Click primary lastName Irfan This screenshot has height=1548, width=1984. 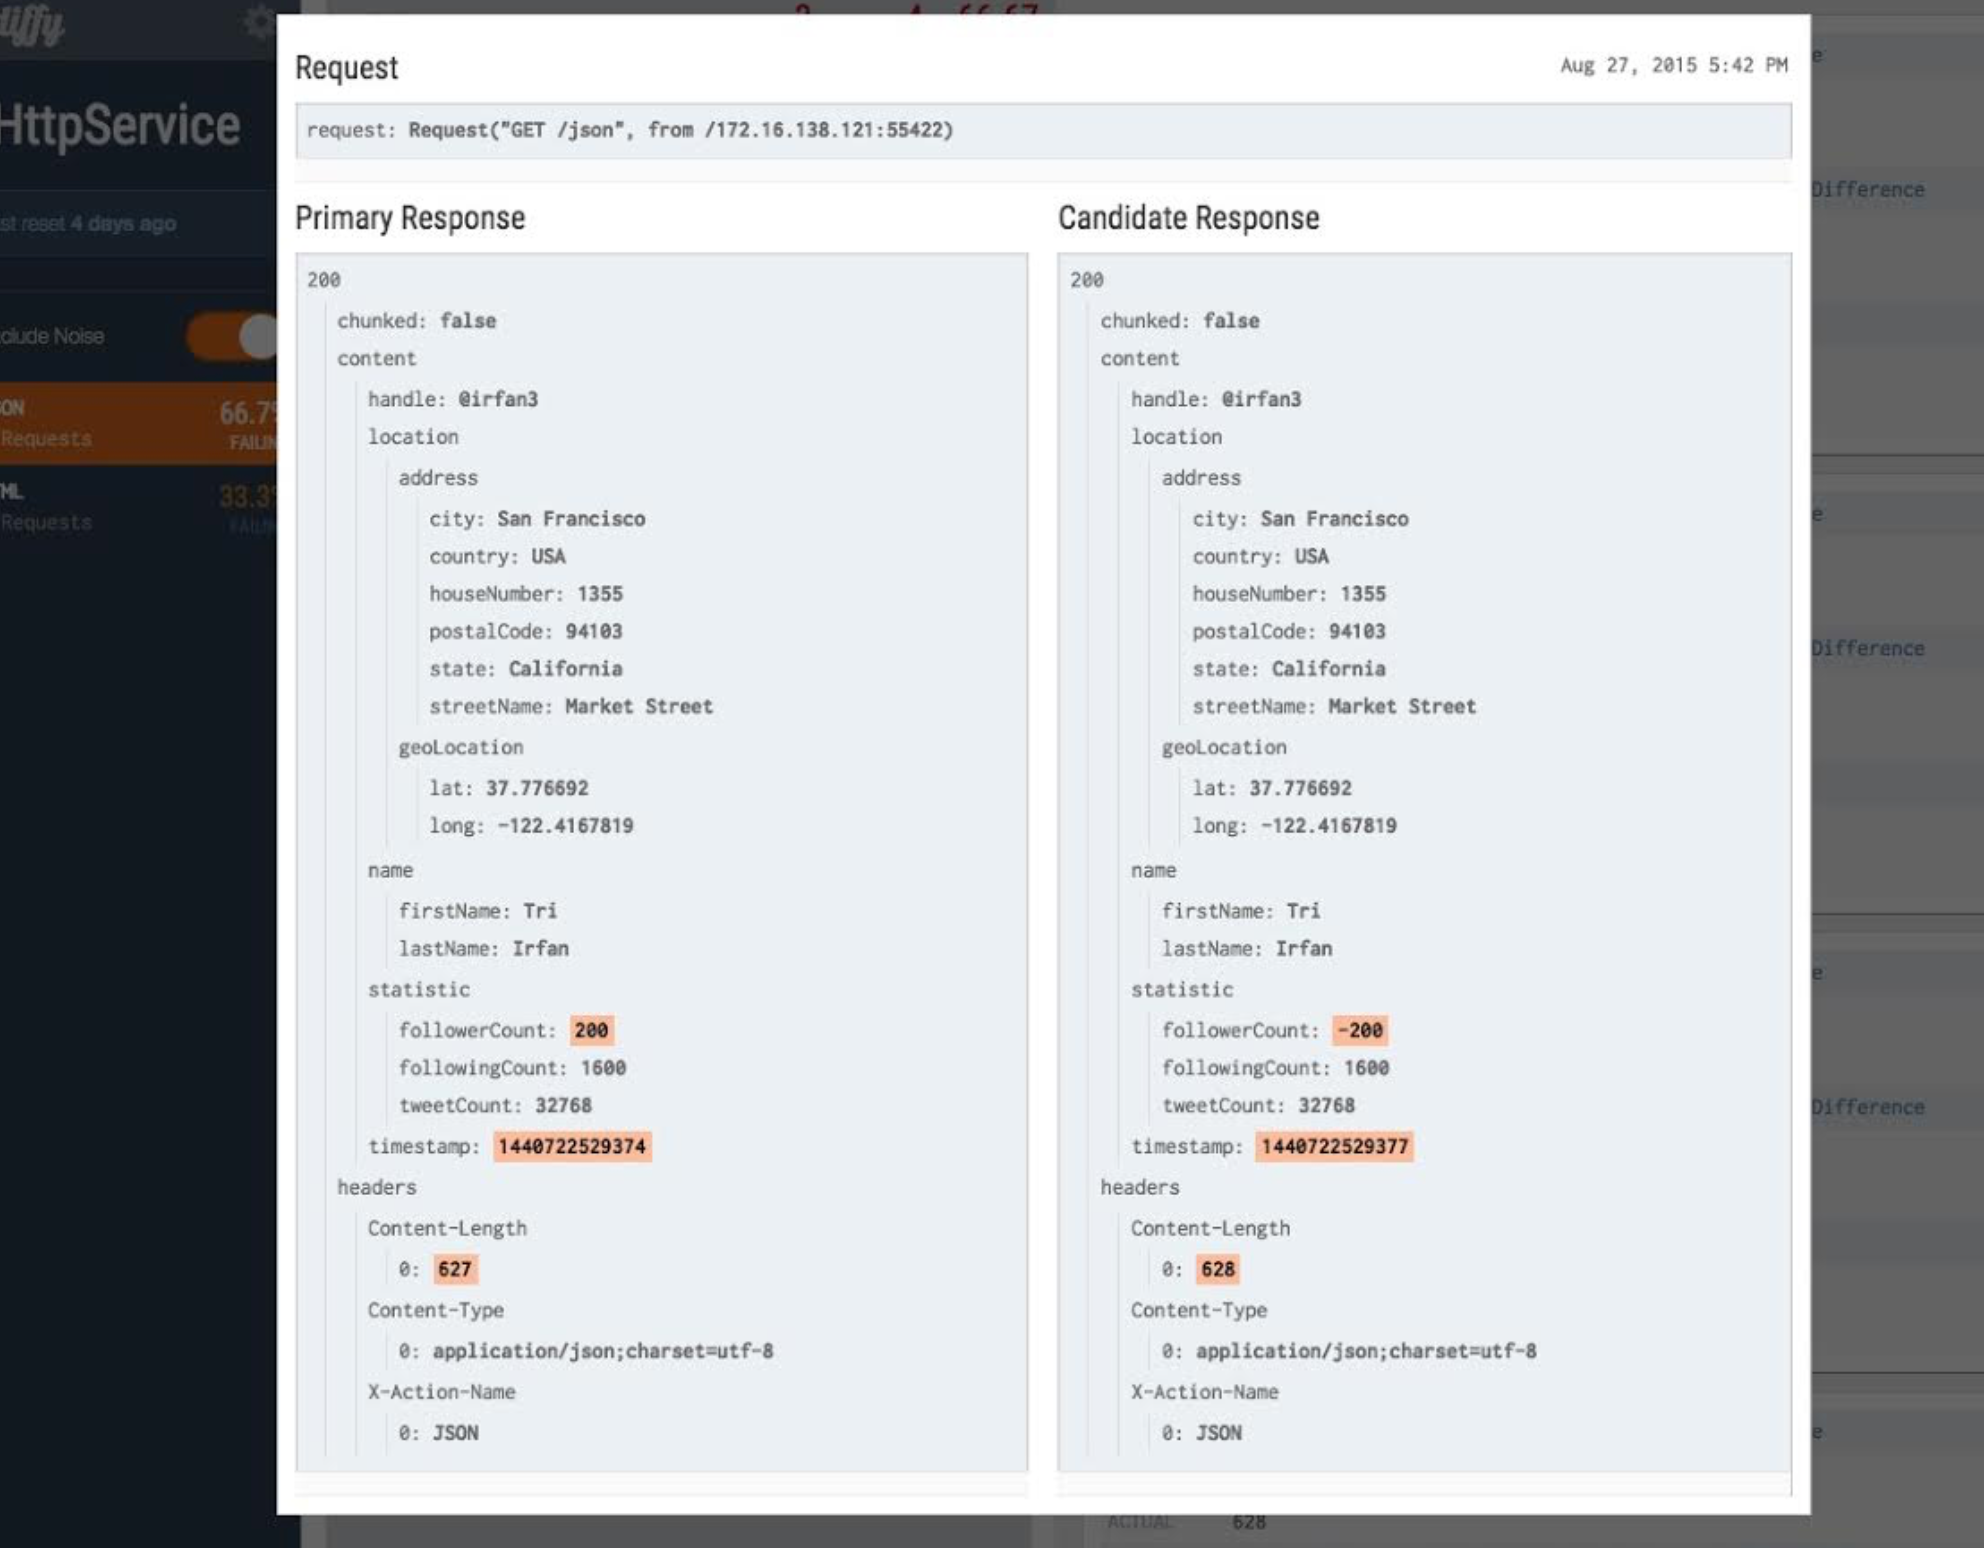[541, 948]
